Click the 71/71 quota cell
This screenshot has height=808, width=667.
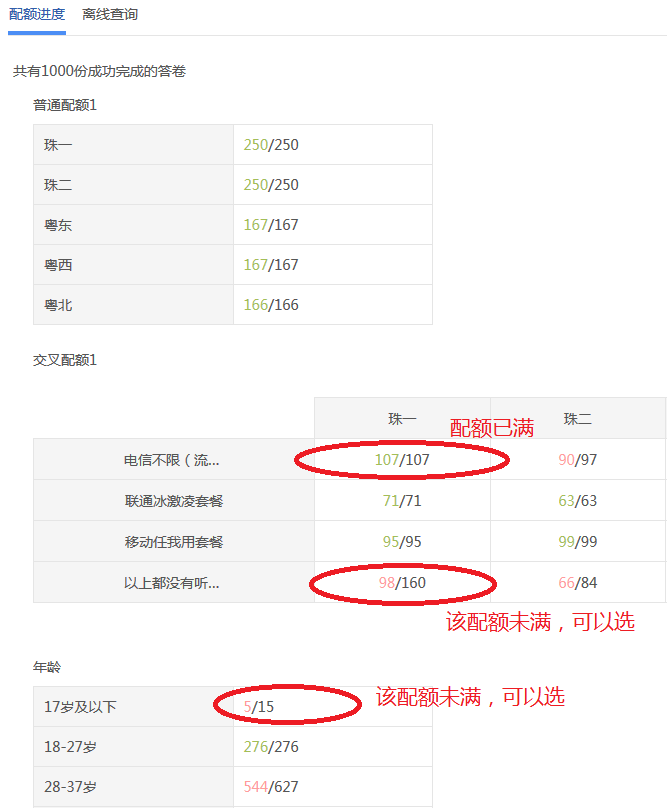click(x=402, y=501)
